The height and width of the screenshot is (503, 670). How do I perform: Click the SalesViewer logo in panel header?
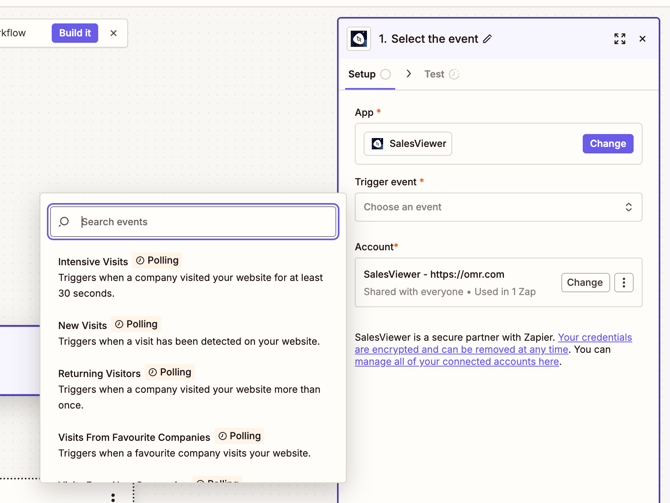[x=359, y=39]
